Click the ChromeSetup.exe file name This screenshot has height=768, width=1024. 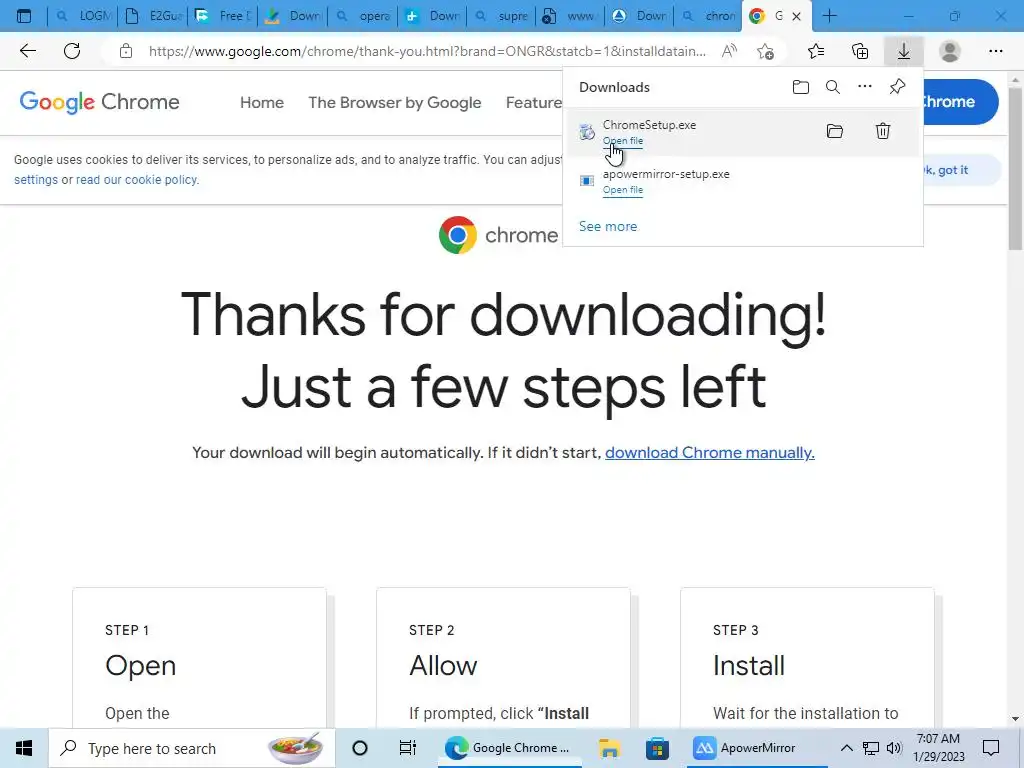[649, 125]
